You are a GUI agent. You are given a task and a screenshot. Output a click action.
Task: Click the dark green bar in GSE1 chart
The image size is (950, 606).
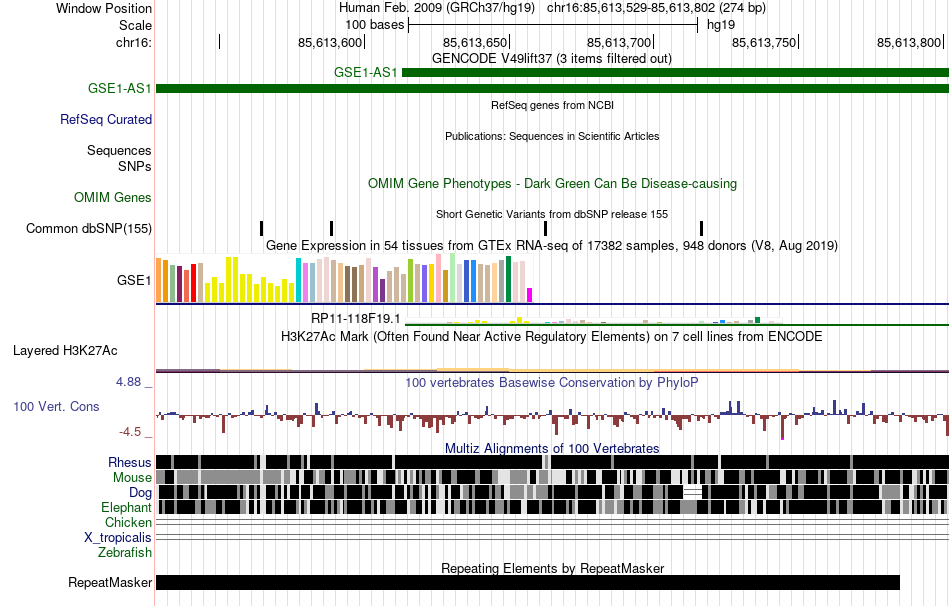point(508,279)
